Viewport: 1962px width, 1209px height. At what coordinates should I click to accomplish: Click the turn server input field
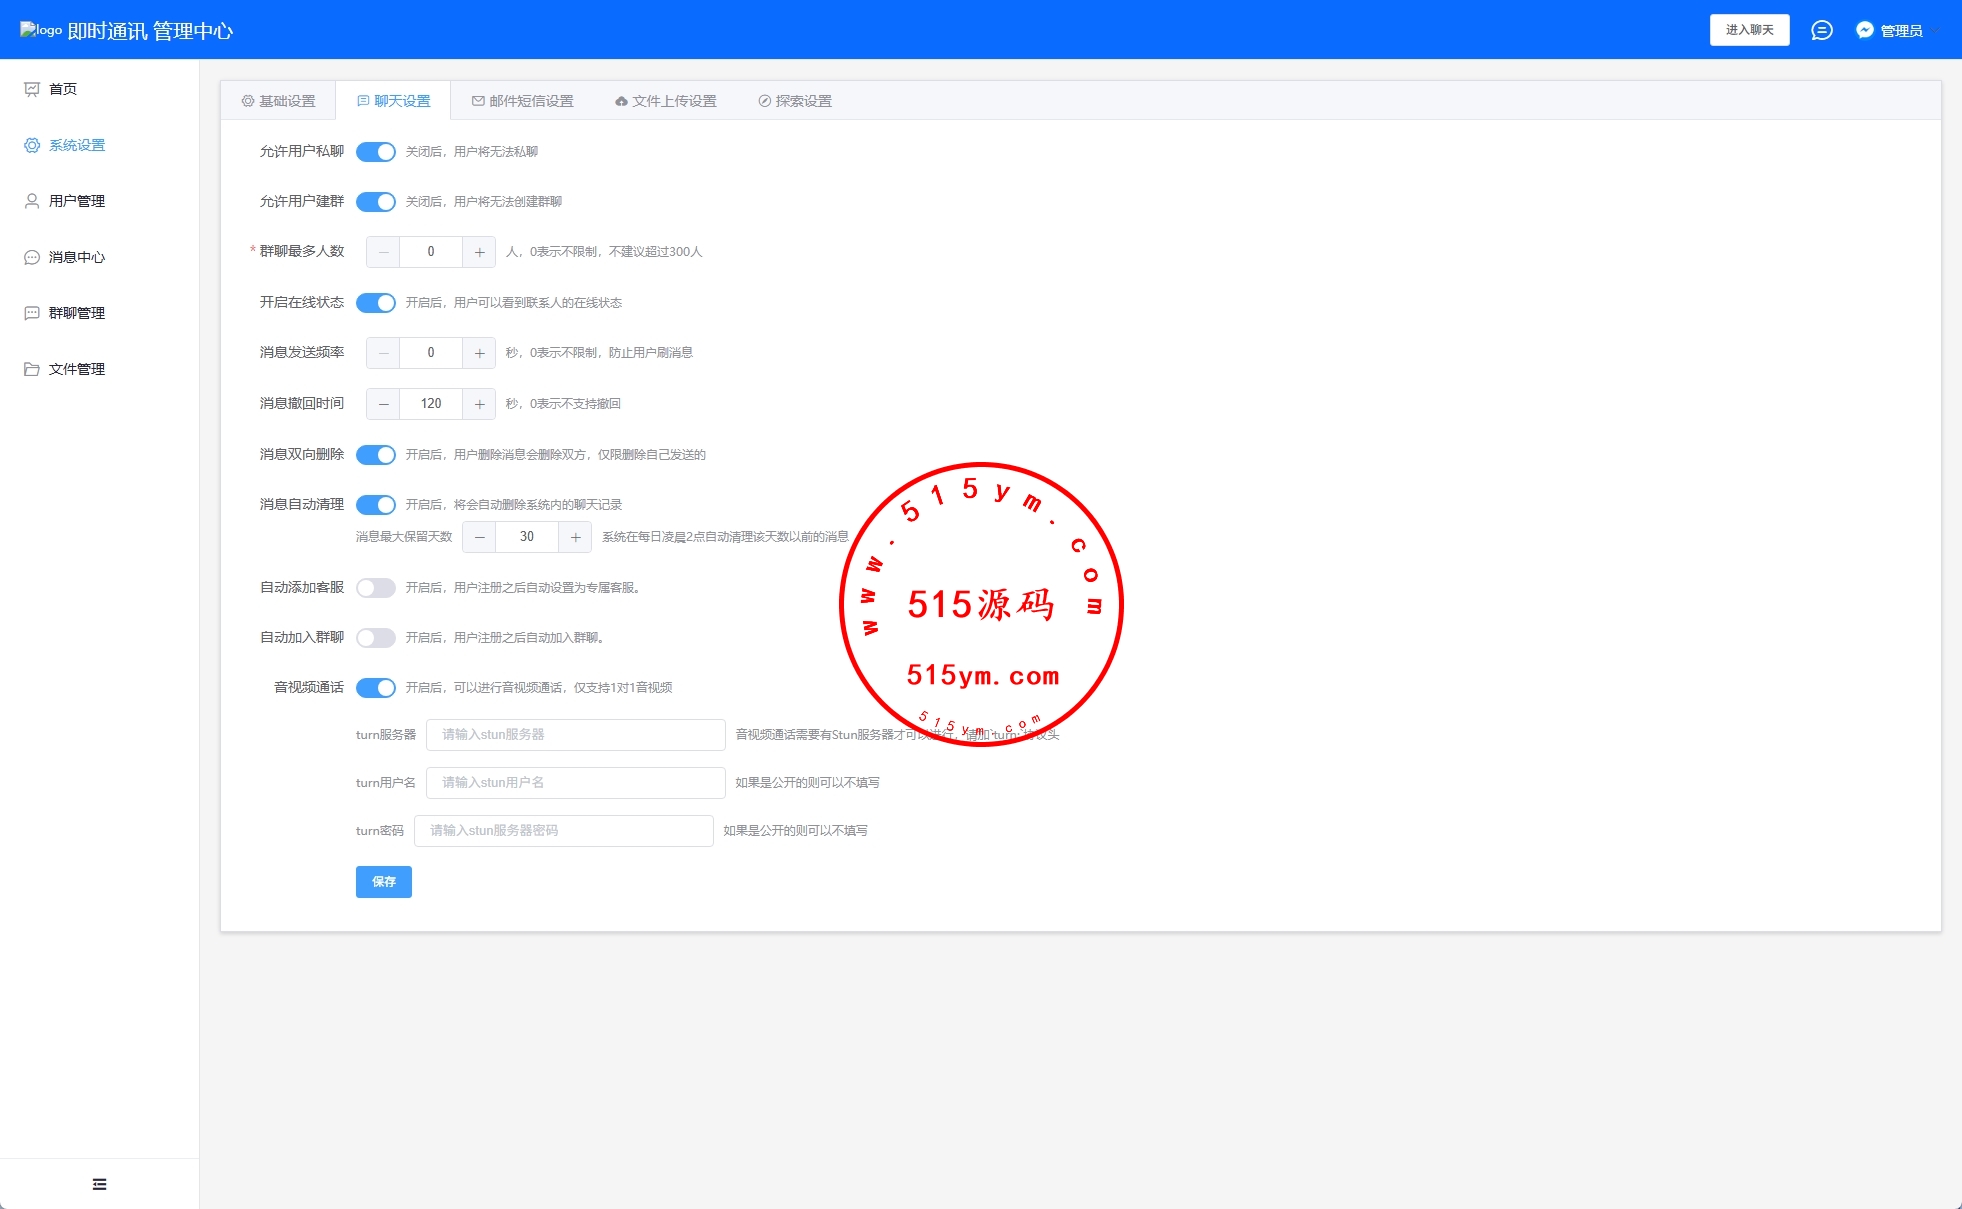(x=575, y=735)
